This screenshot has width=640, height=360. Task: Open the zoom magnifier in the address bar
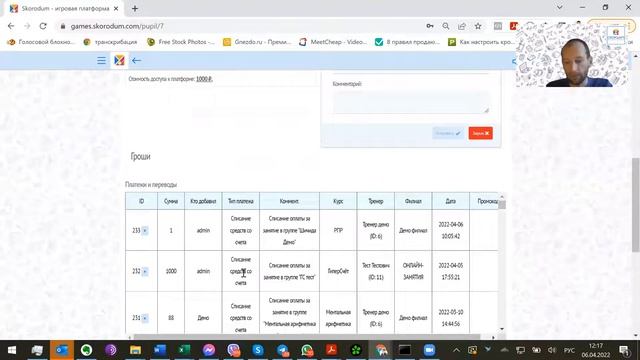click(x=446, y=26)
